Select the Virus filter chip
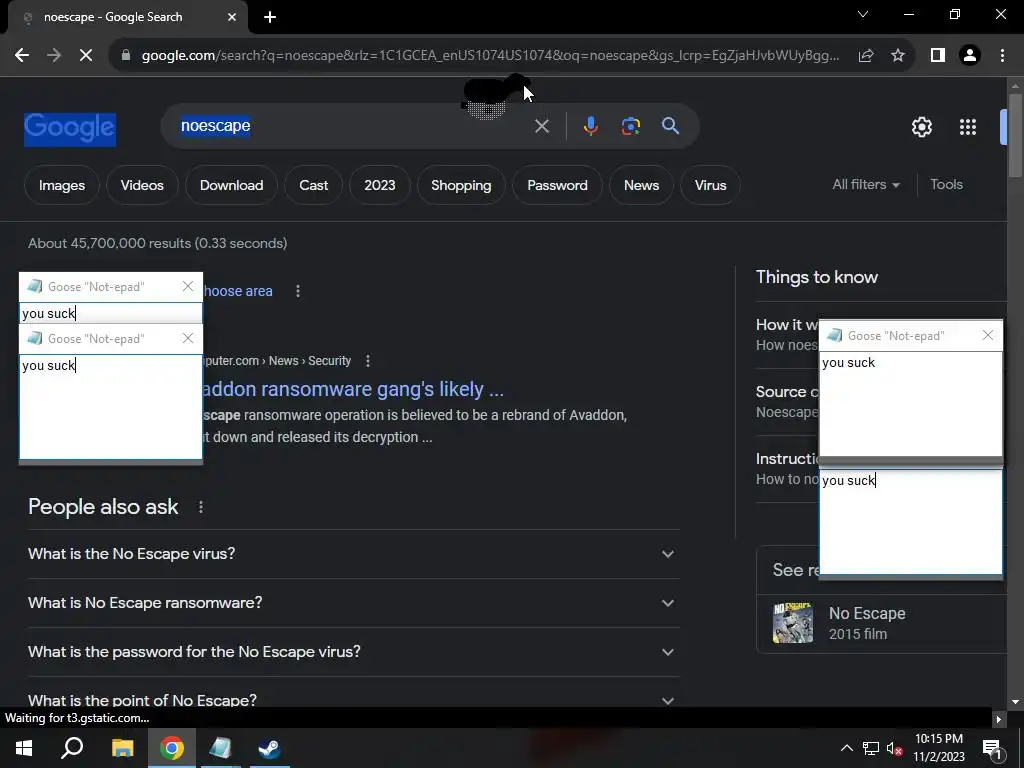The width and height of the screenshot is (1024, 768). point(711,185)
